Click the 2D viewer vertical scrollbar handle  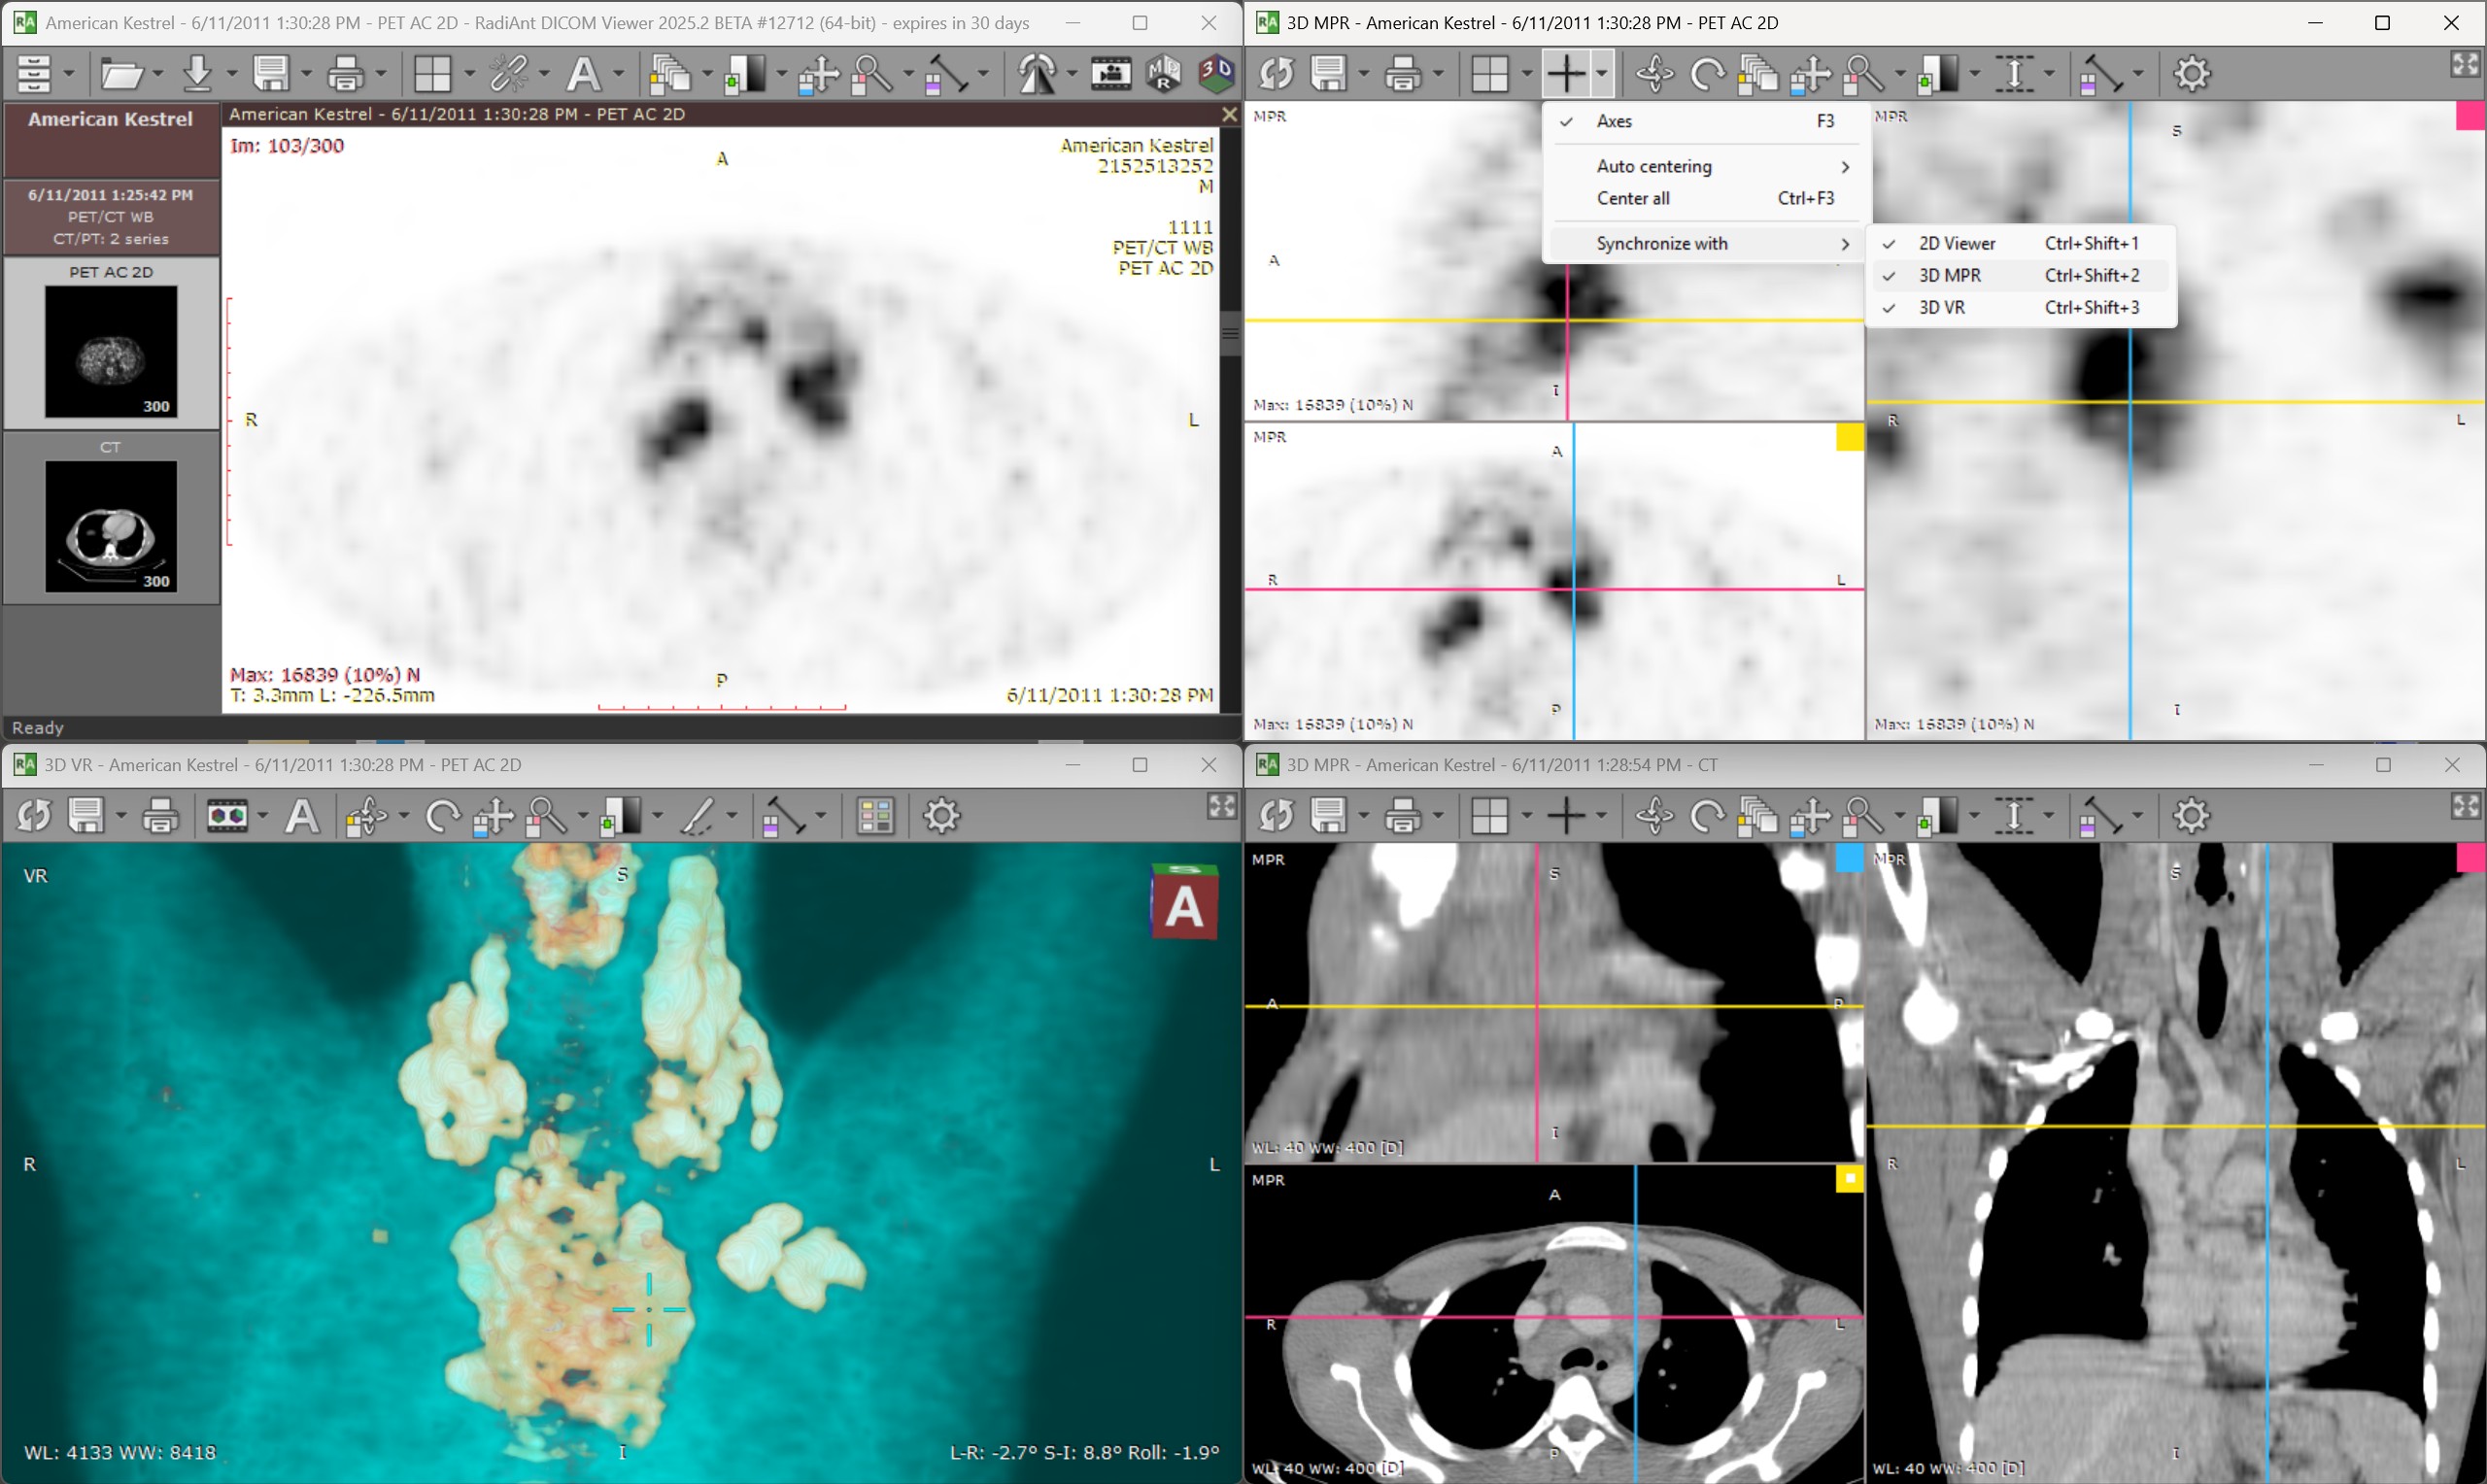tap(1230, 334)
